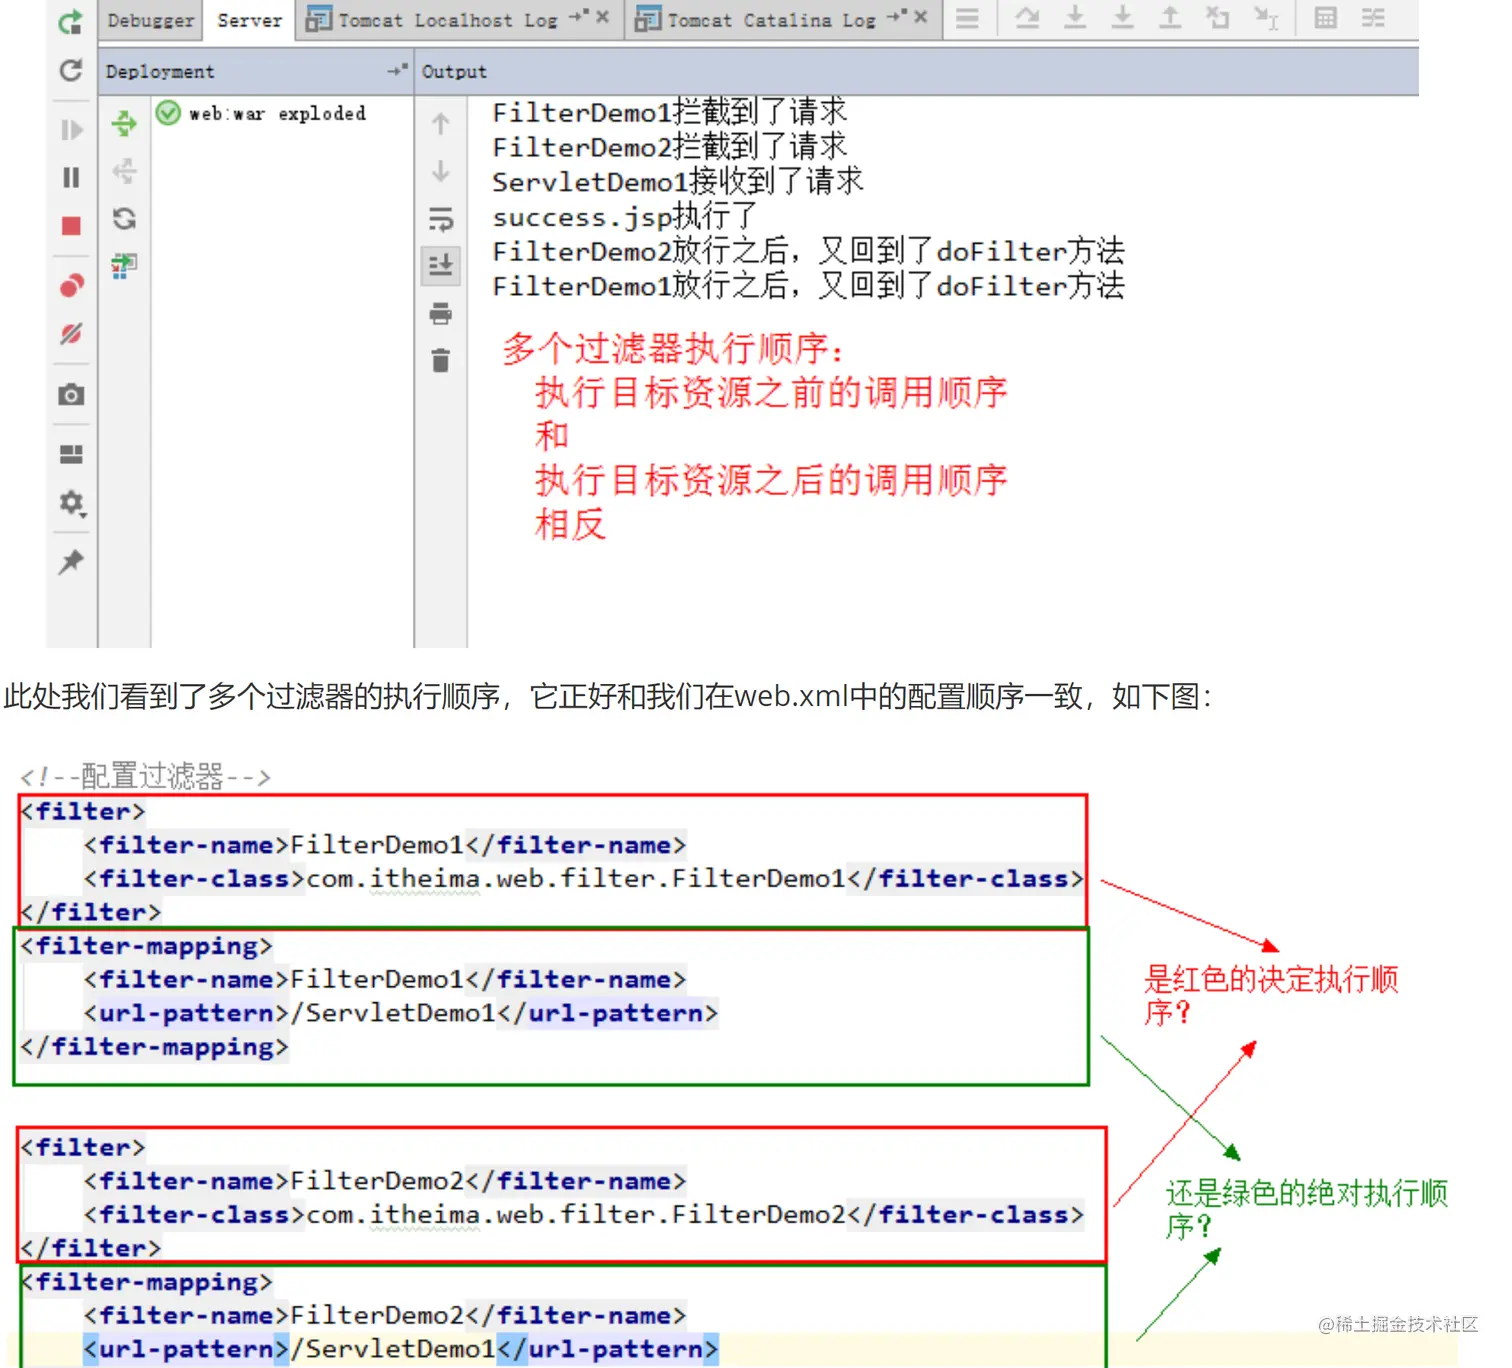Click the green check next to web:war exploded

(168, 113)
